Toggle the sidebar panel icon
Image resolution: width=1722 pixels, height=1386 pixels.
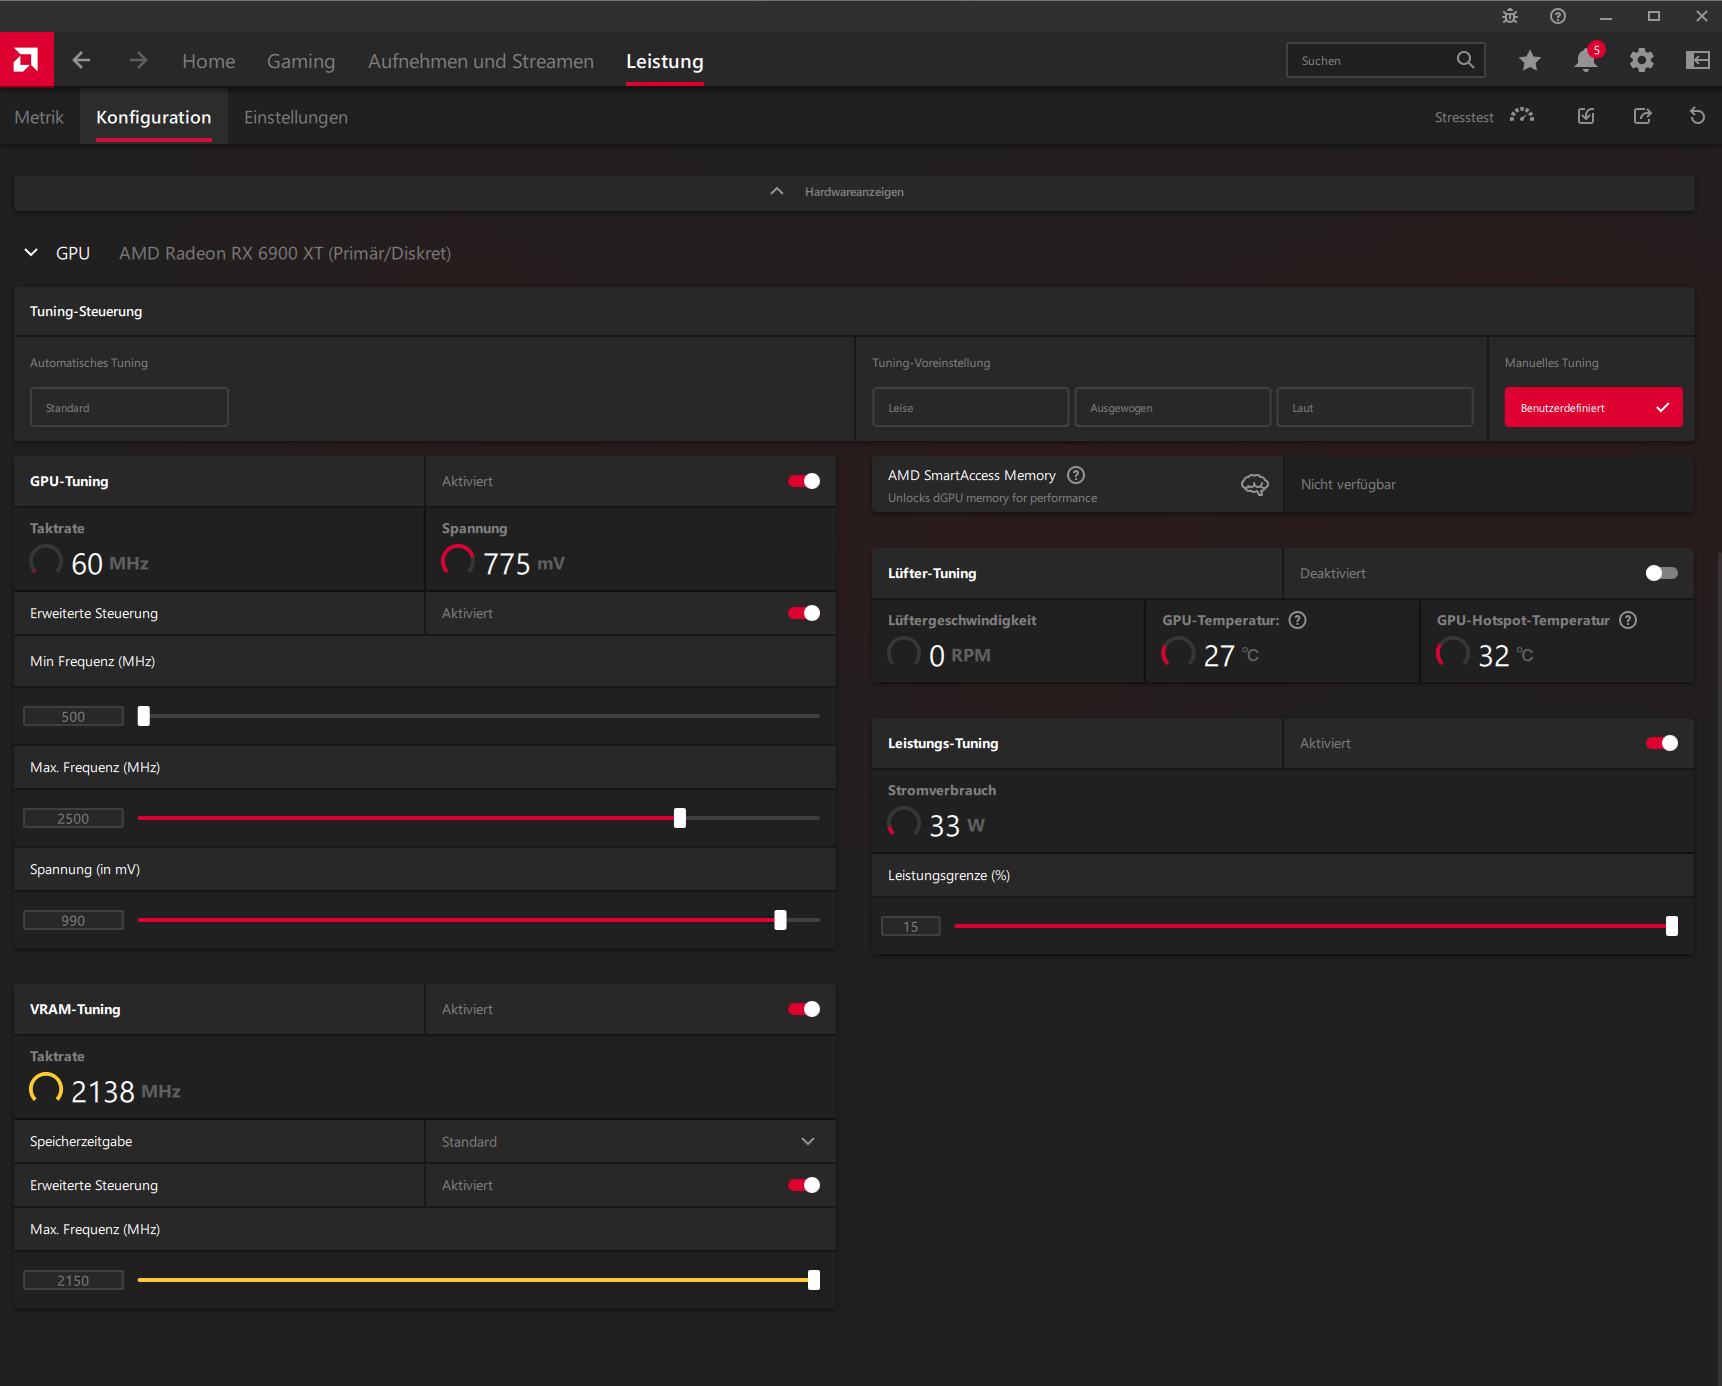point(1698,61)
